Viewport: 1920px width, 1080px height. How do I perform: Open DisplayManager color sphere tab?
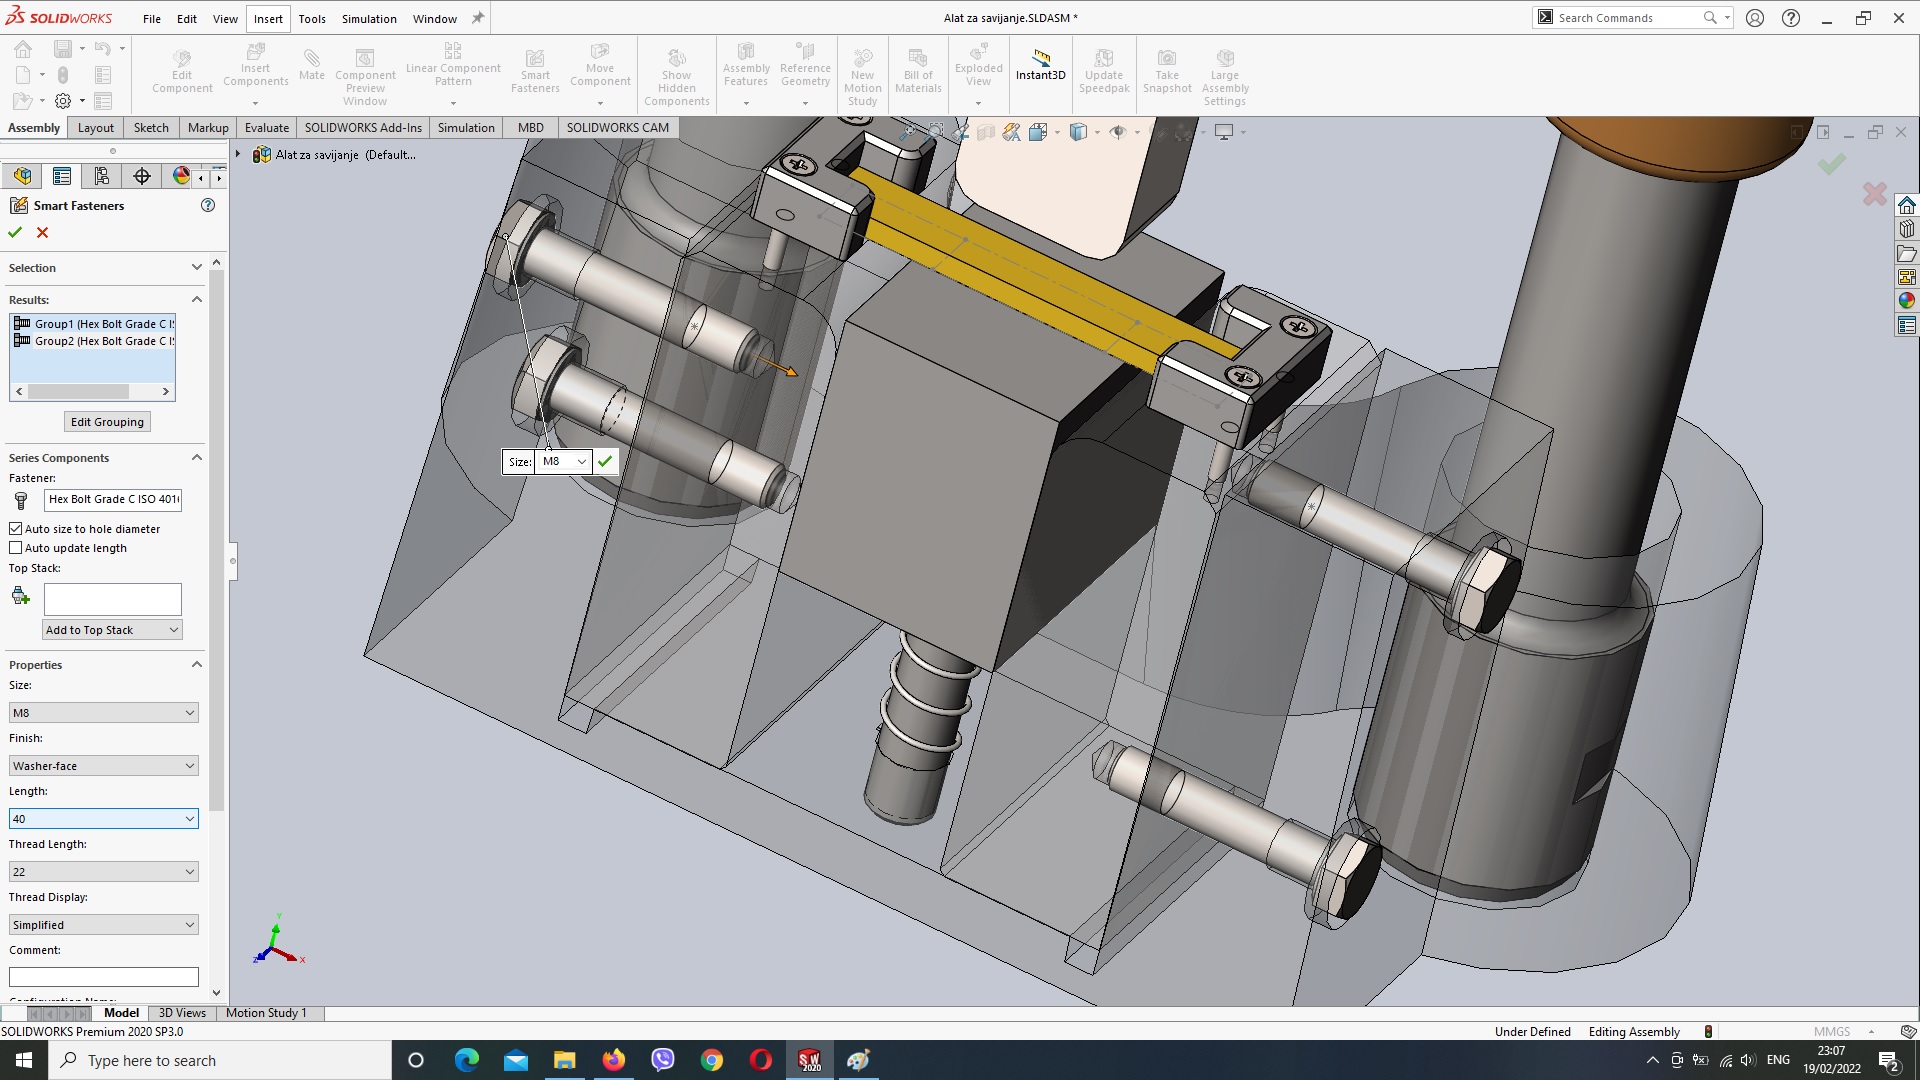pos(181,176)
